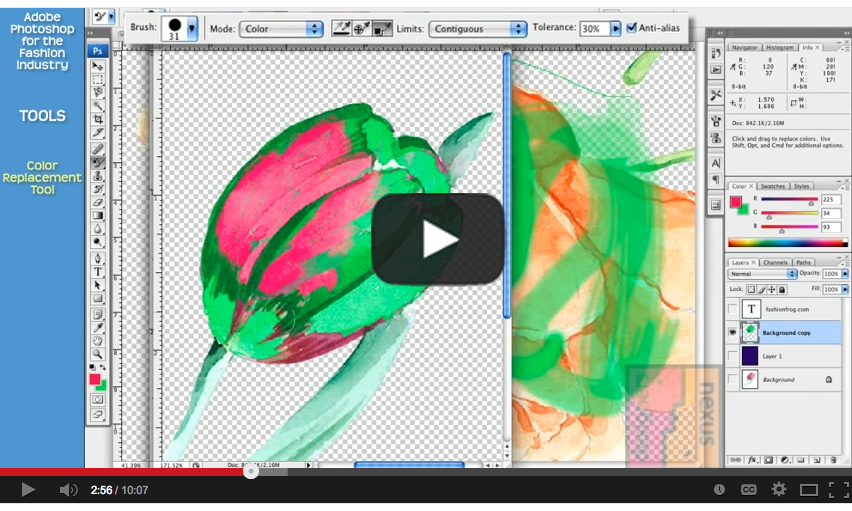Select the Clone Stamp tool
This screenshot has height=511, width=852.
tap(98, 176)
